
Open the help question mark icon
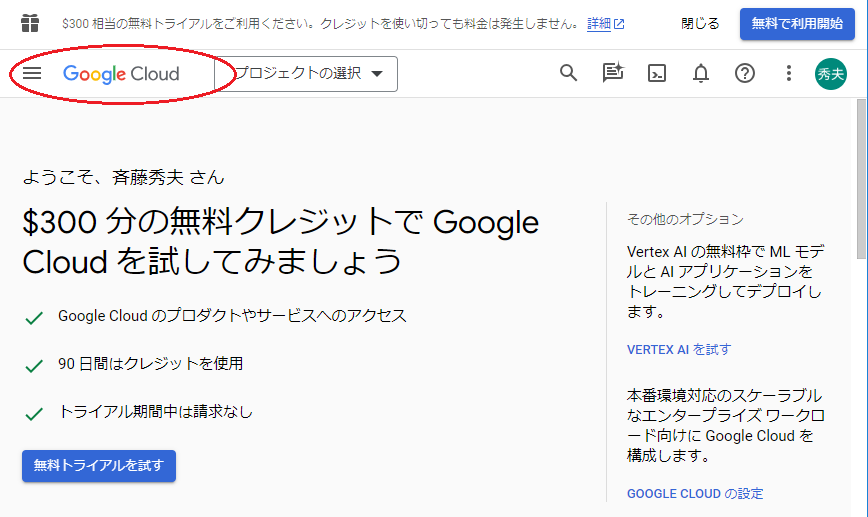[x=745, y=73]
